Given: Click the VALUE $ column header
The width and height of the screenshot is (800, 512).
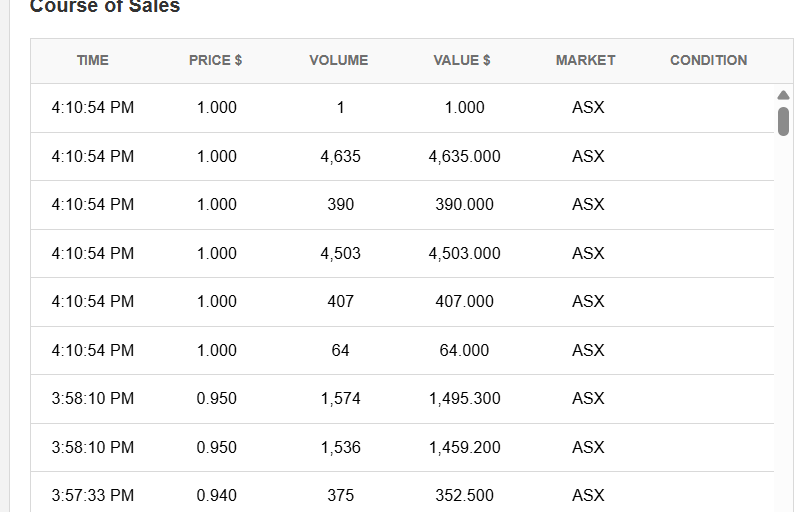Looking at the screenshot, I should tap(462, 60).
